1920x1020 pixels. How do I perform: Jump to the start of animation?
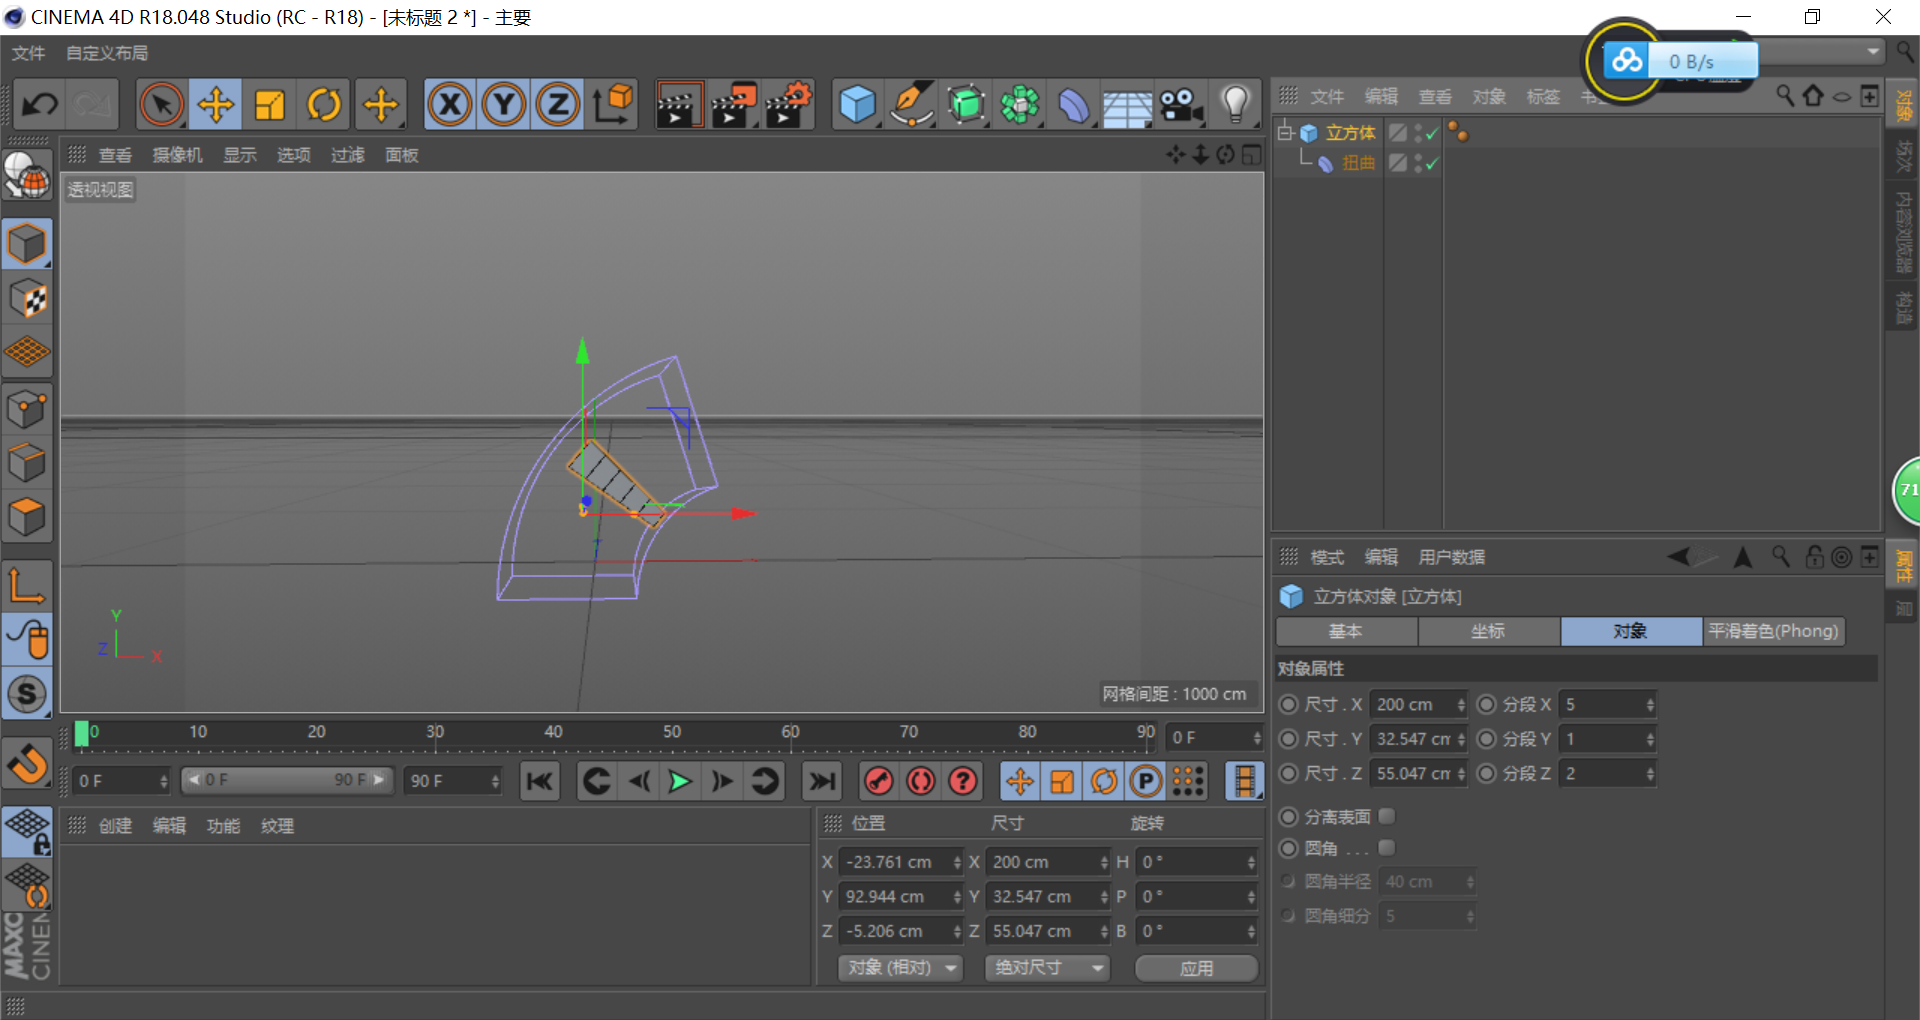point(539,781)
